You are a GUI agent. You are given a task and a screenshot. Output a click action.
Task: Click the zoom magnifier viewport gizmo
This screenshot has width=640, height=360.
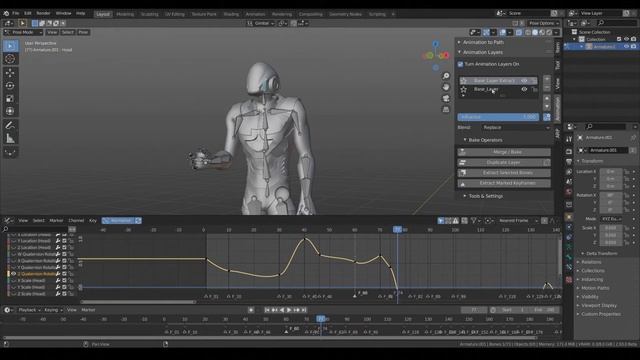click(446, 76)
